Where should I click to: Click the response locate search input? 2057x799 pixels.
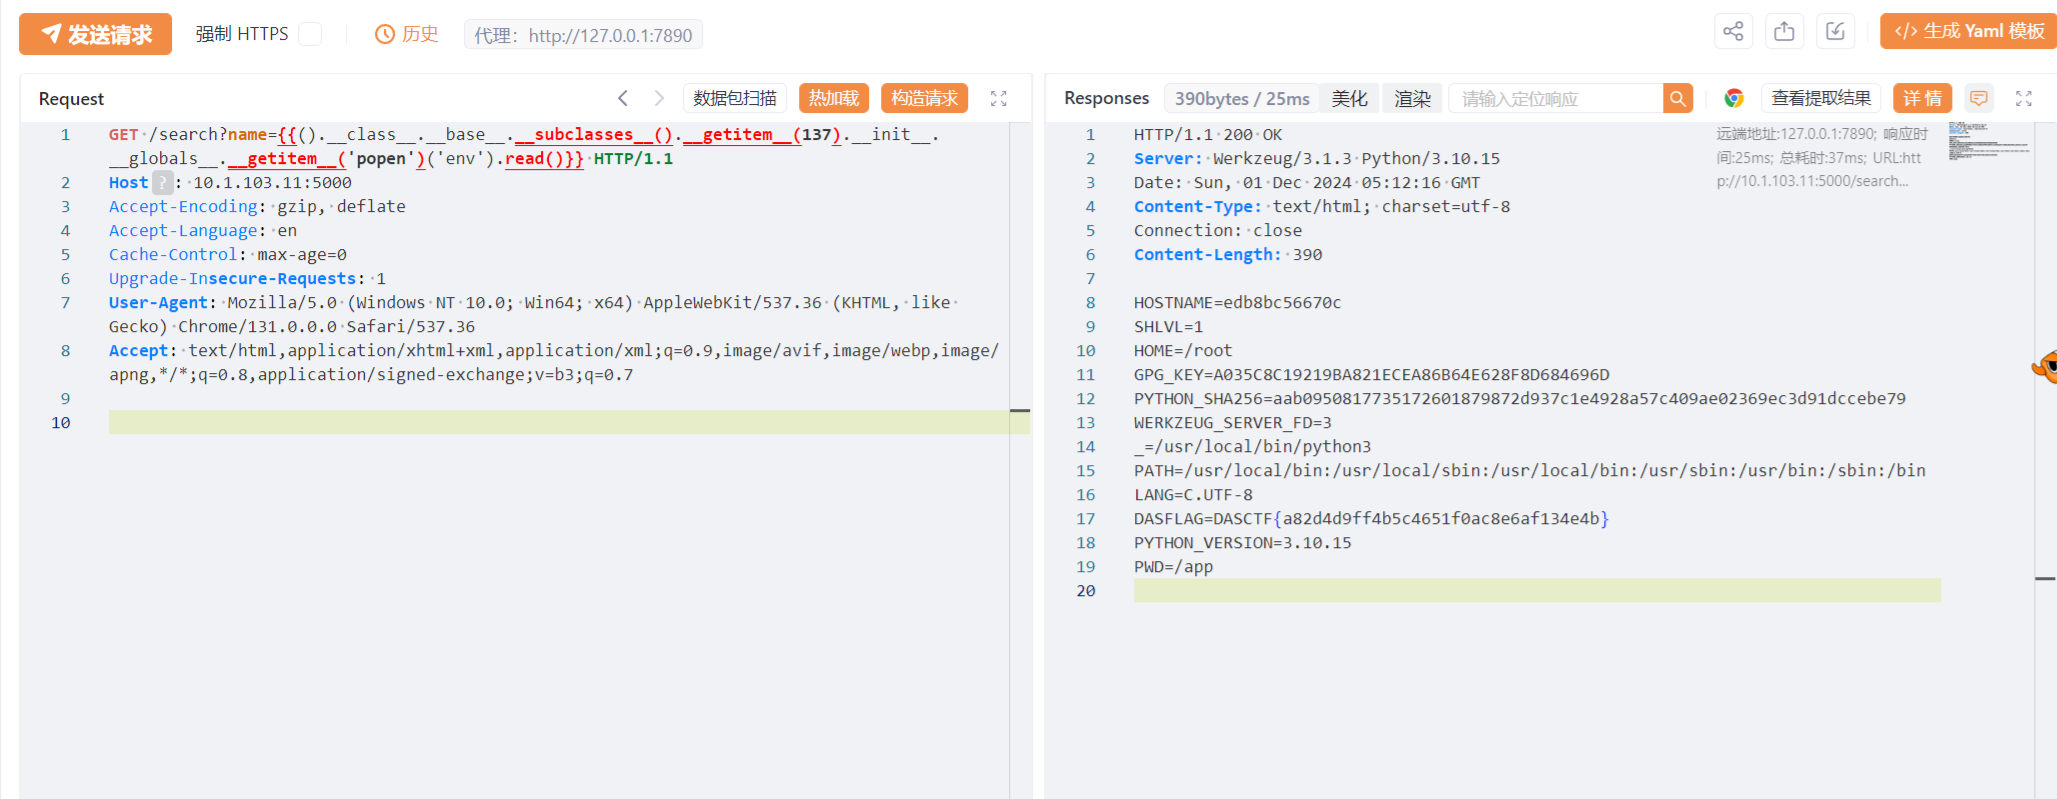(x=1556, y=98)
